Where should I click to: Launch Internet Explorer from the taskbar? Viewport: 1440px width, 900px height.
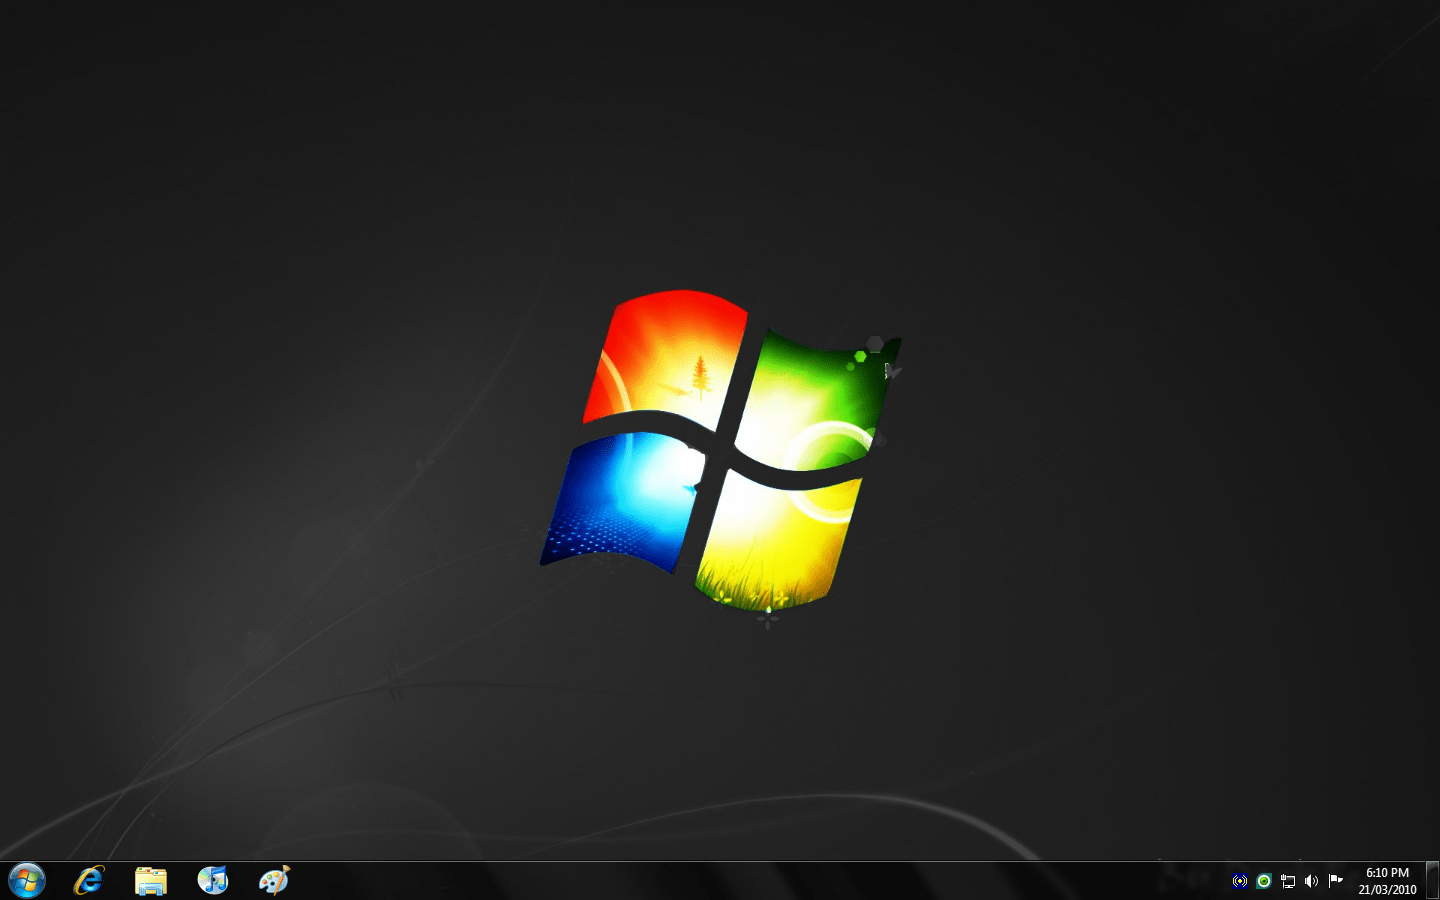pyautogui.click(x=89, y=880)
